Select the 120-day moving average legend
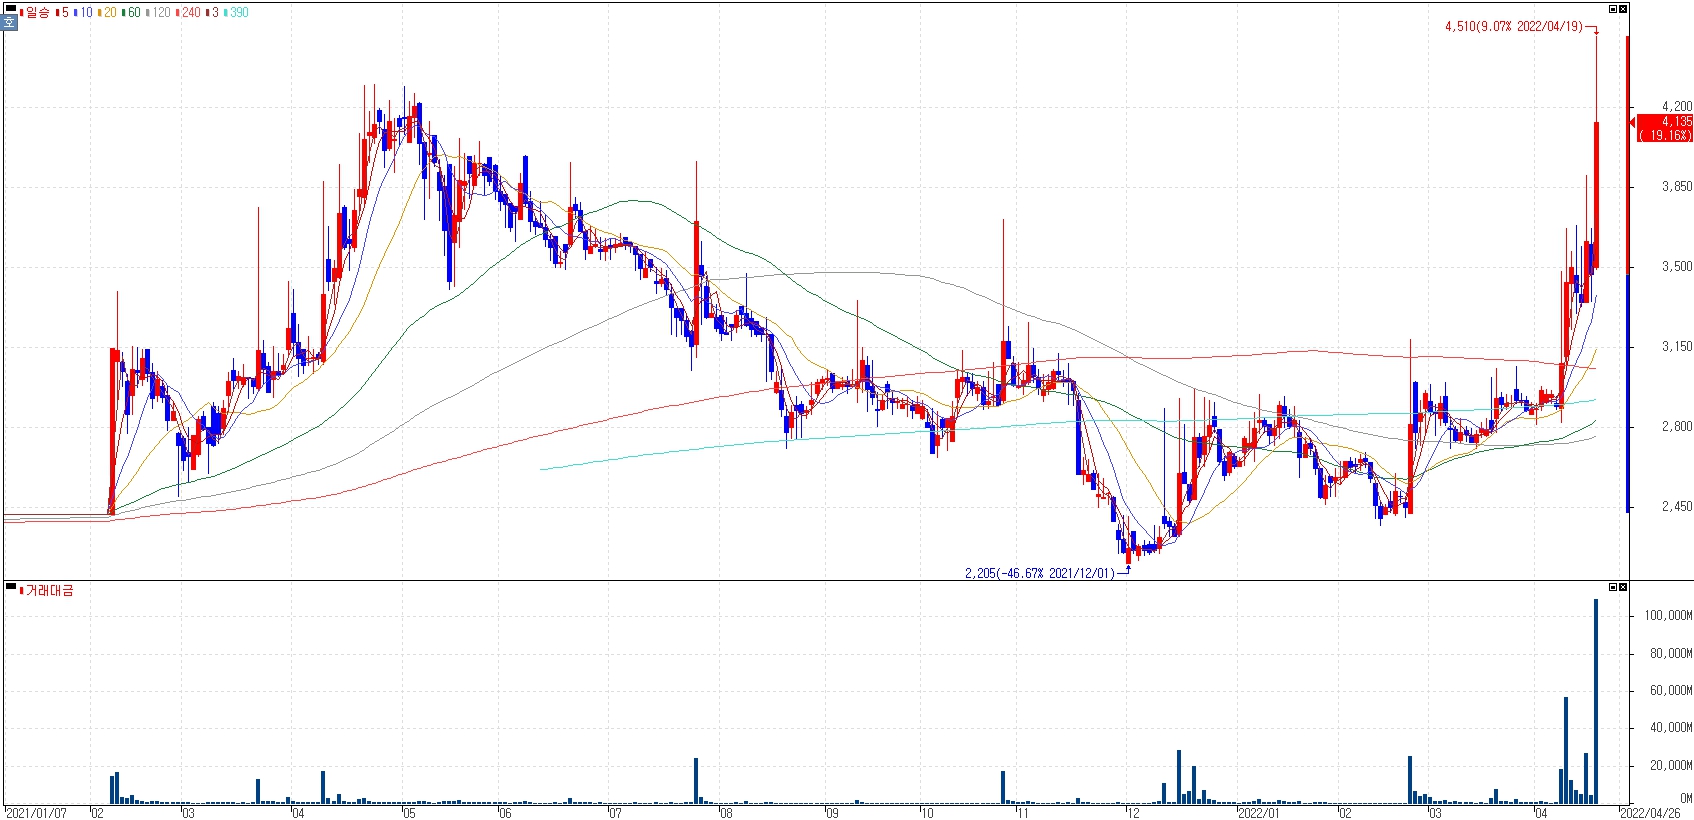The height and width of the screenshot is (820, 1694). coord(158,12)
